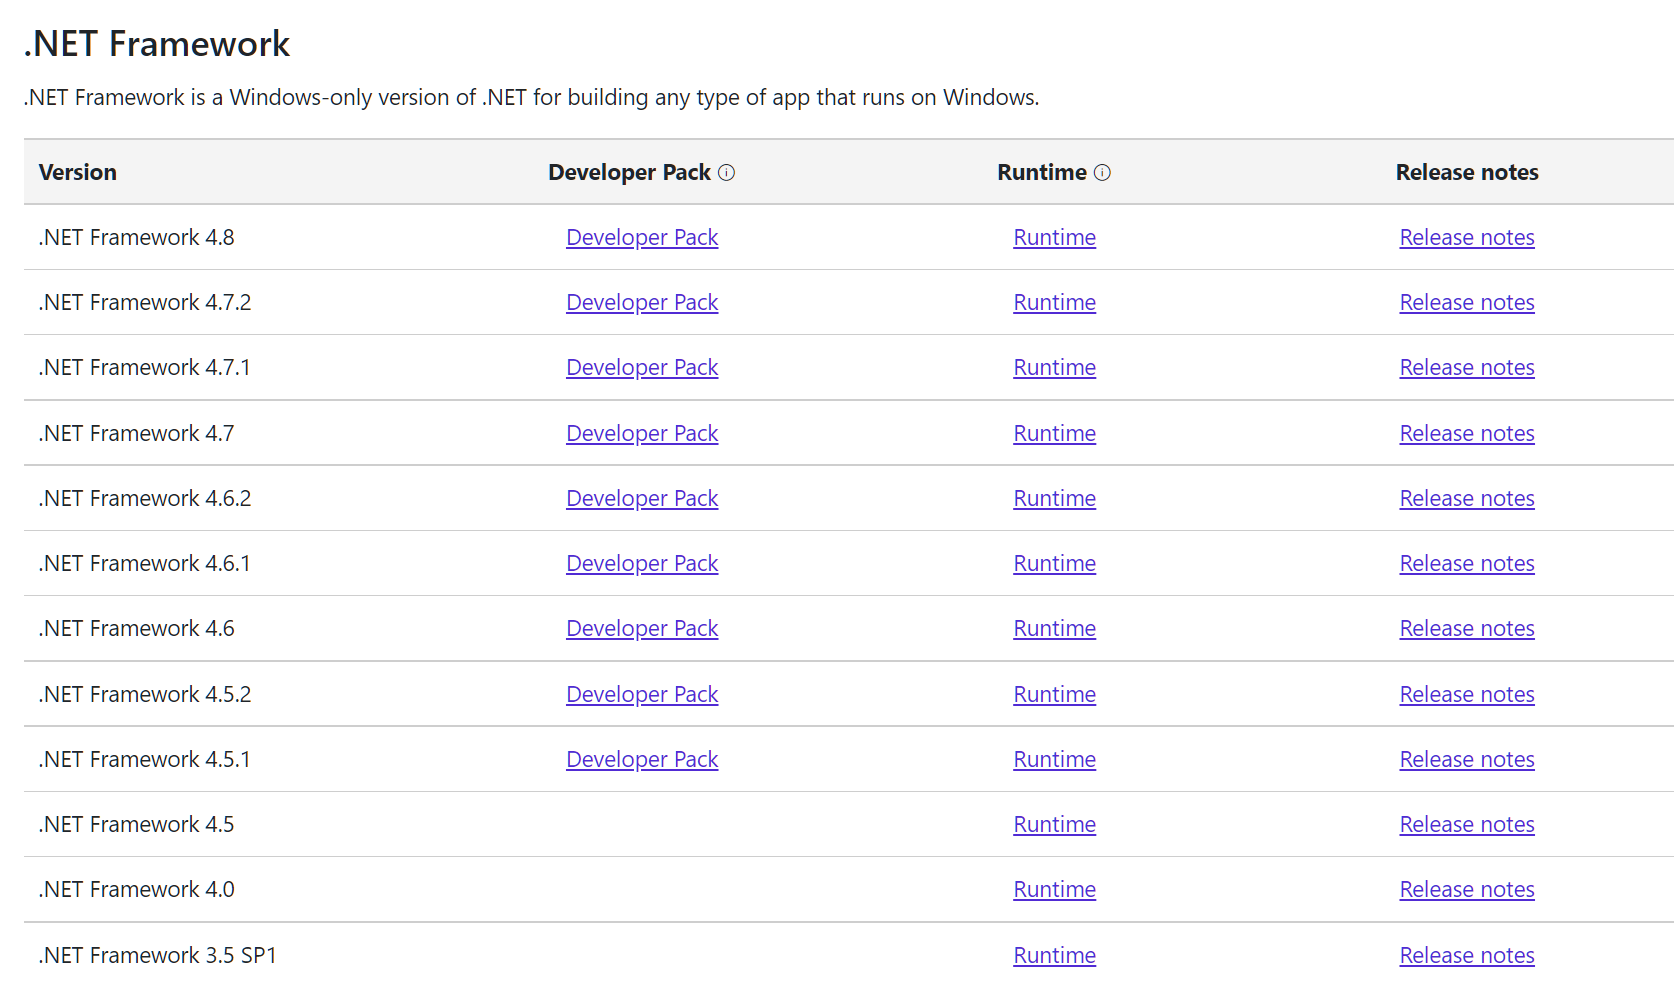Download Runtime for .NET Framework 4.0

(1054, 890)
